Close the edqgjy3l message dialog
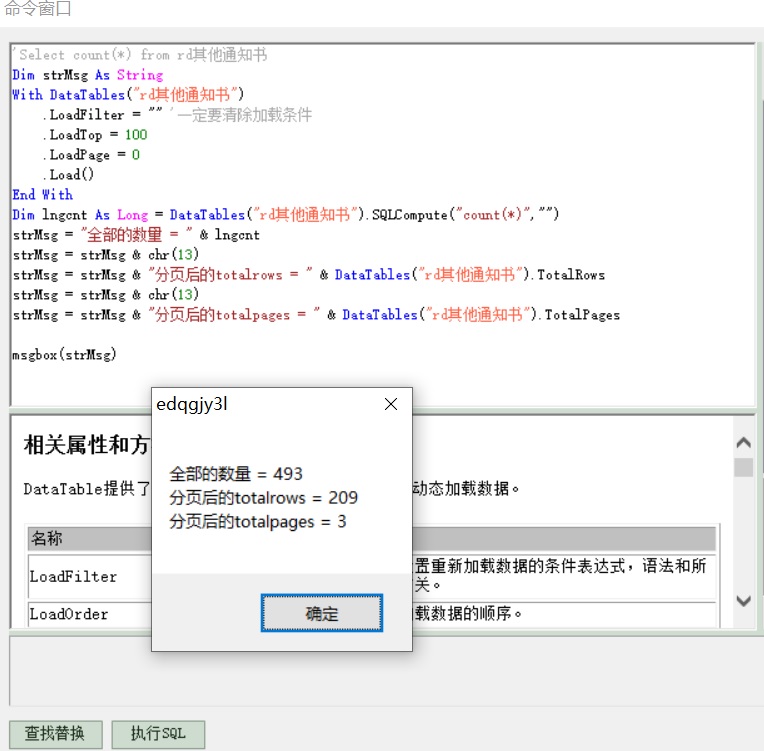 click(391, 404)
